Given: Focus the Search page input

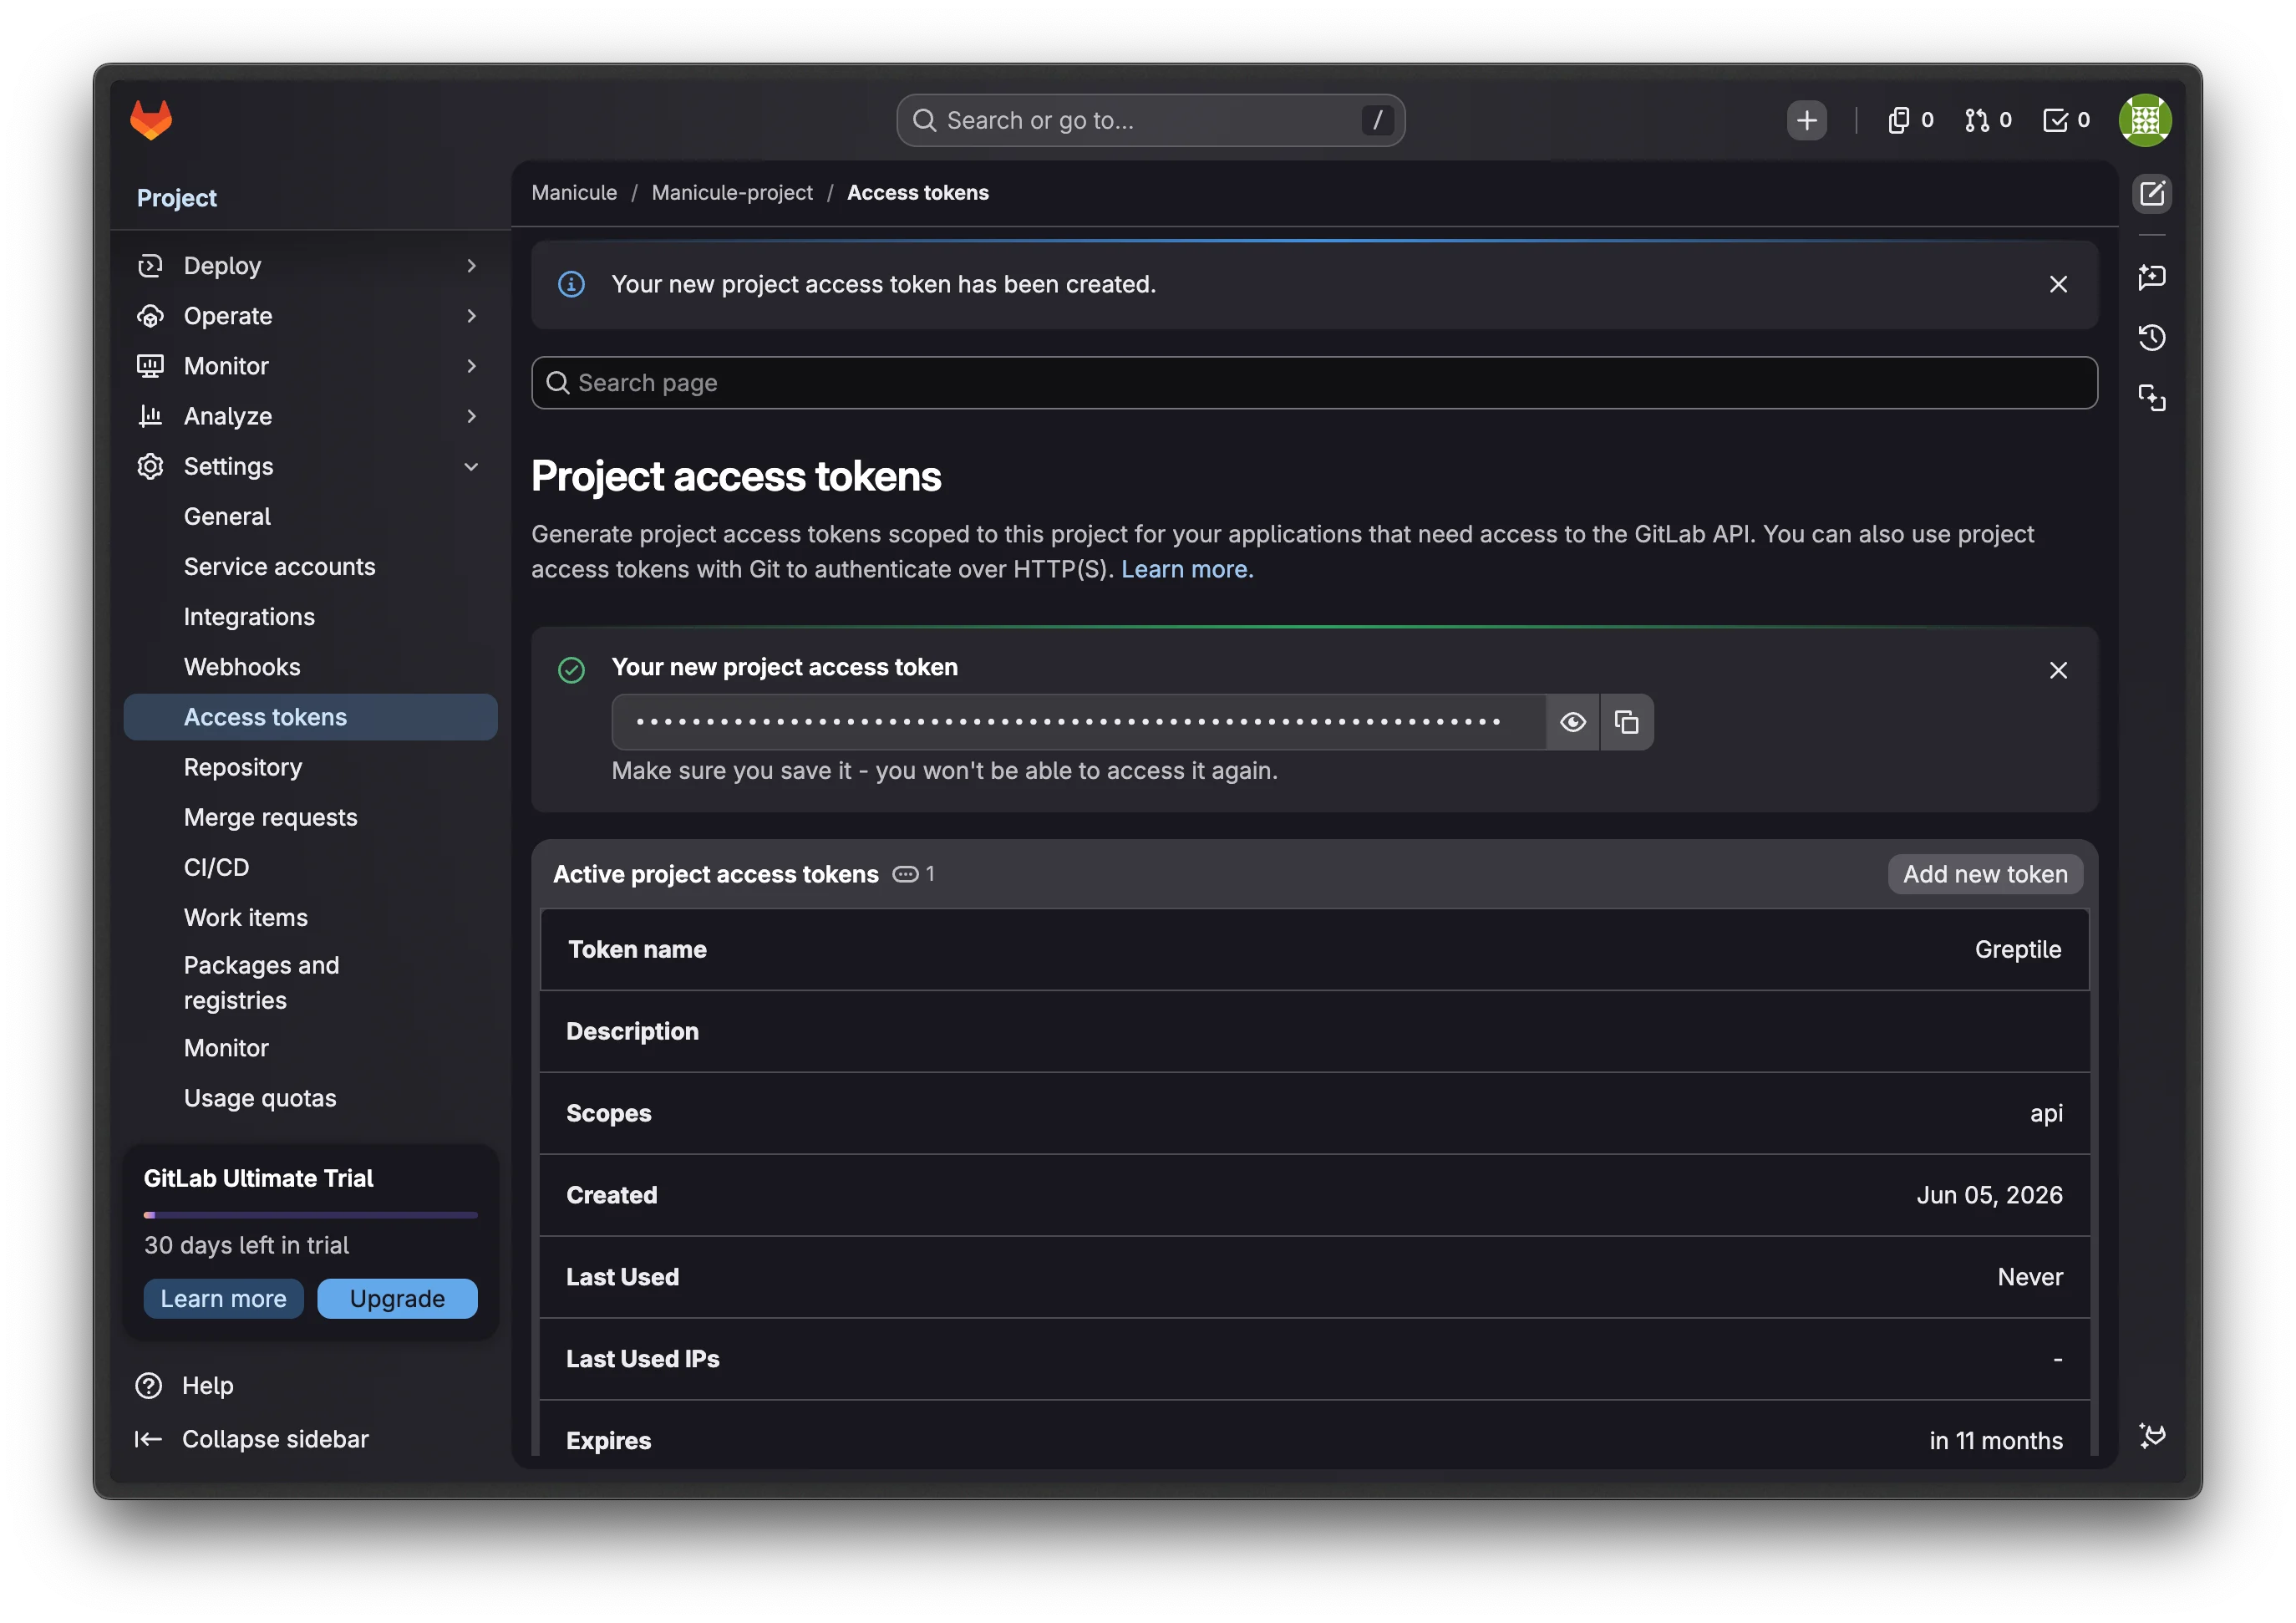Looking at the screenshot, I should point(1314,383).
